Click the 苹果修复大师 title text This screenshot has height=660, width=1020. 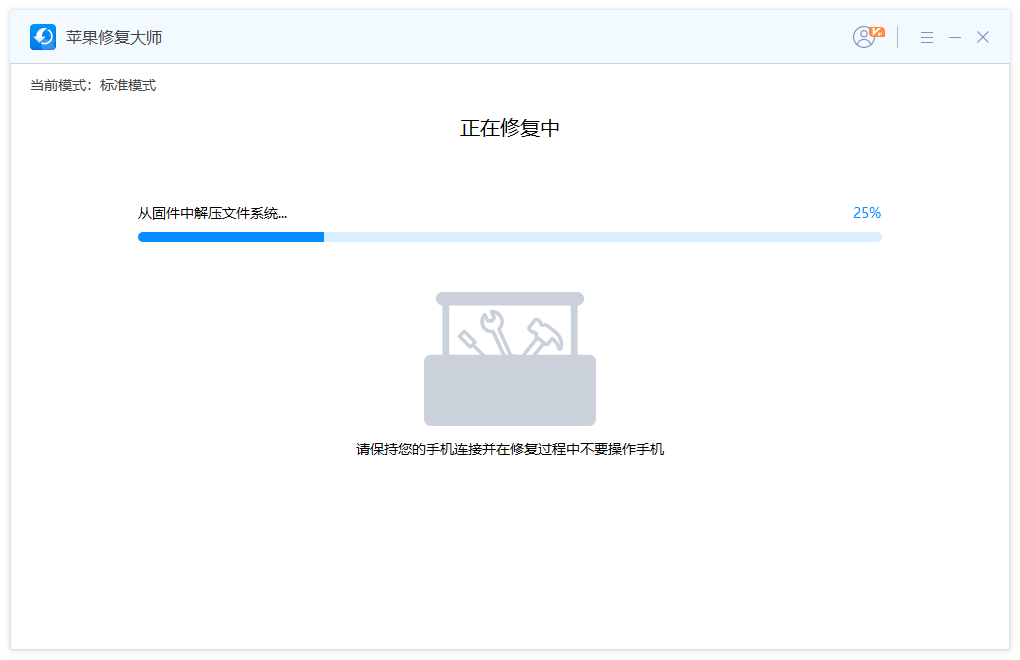pyautogui.click(x=114, y=38)
